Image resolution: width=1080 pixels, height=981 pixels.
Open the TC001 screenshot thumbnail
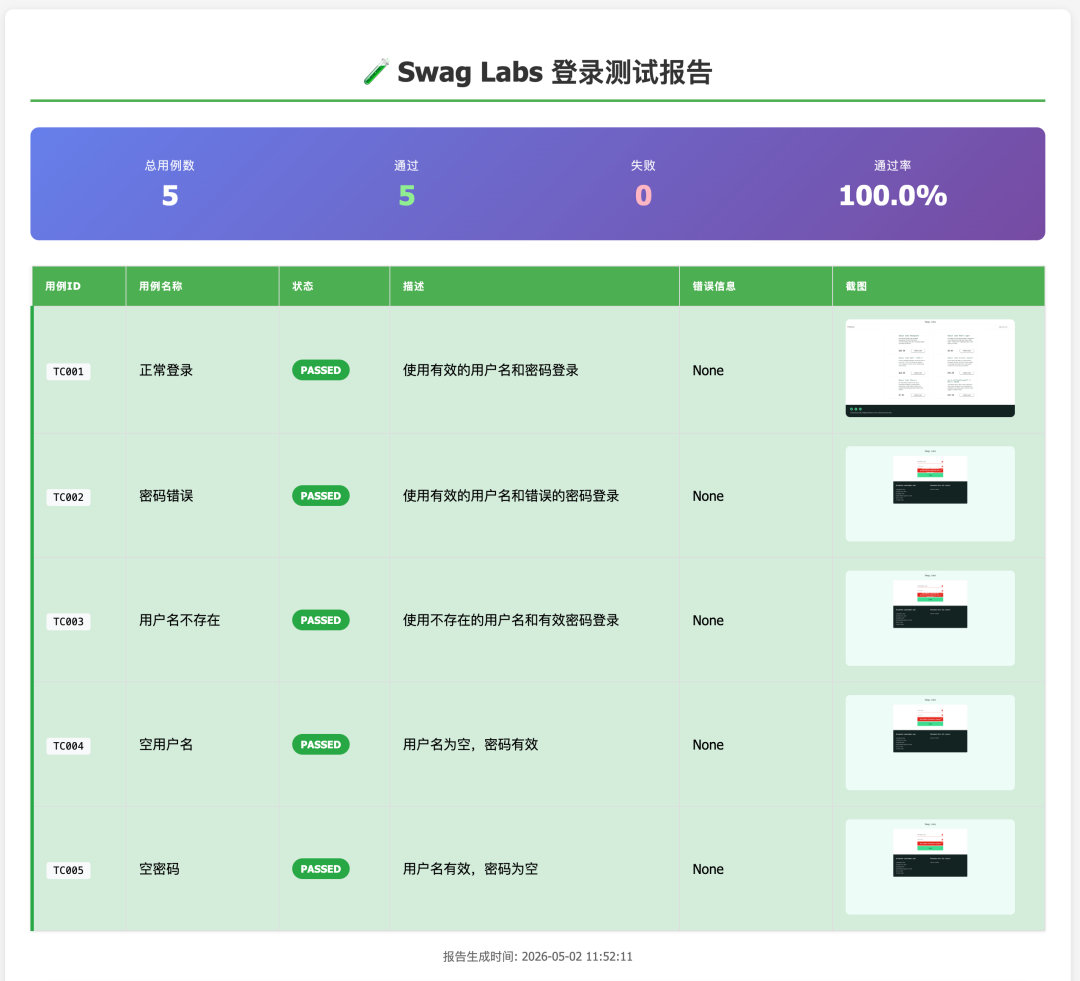pyautogui.click(x=930, y=368)
